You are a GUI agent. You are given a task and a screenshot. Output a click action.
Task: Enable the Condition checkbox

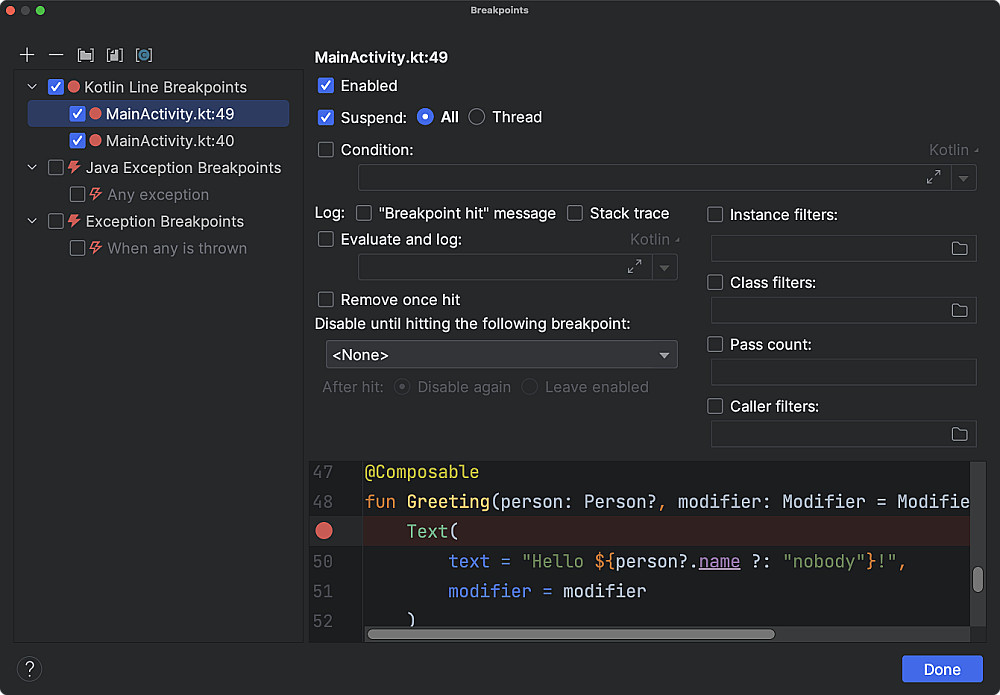tap(326, 150)
